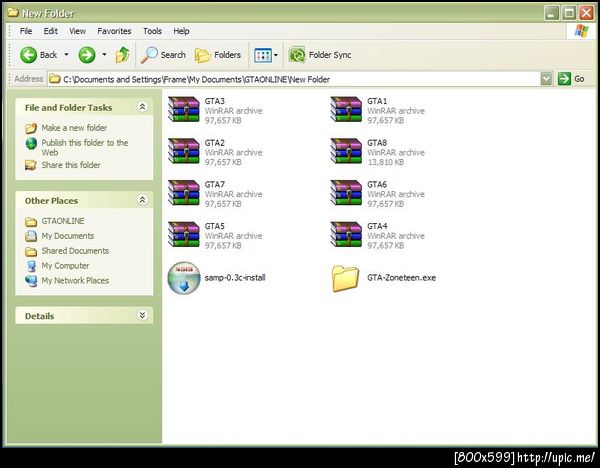Select the samp-0.3c-install installer icon
The height and width of the screenshot is (468, 600).
tap(184, 278)
